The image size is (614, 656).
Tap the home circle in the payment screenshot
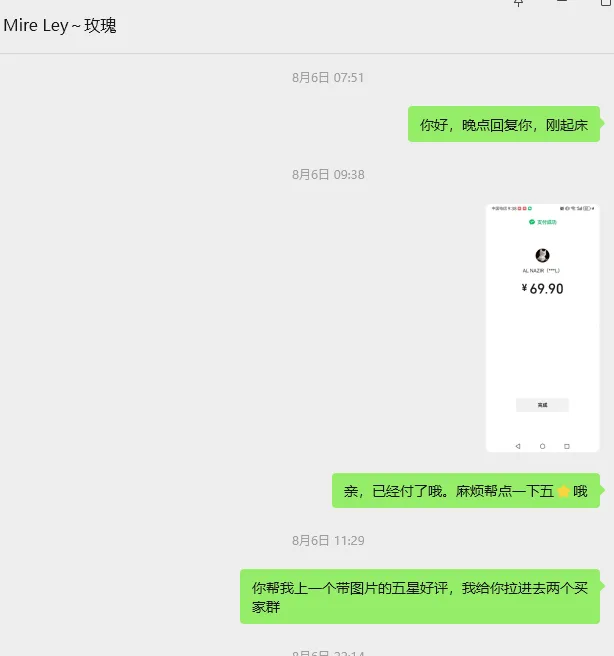(x=542, y=446)
